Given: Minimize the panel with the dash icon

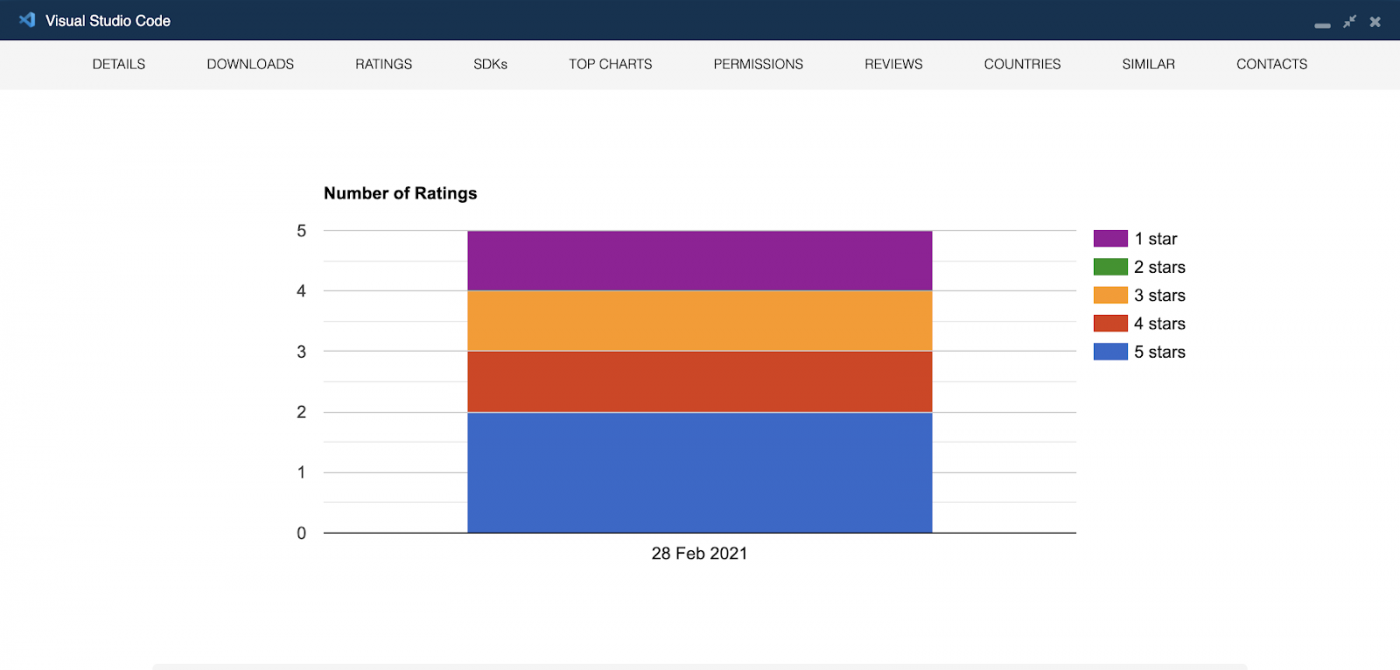Looking at the screenshot, I should [x=1322, y=24].
